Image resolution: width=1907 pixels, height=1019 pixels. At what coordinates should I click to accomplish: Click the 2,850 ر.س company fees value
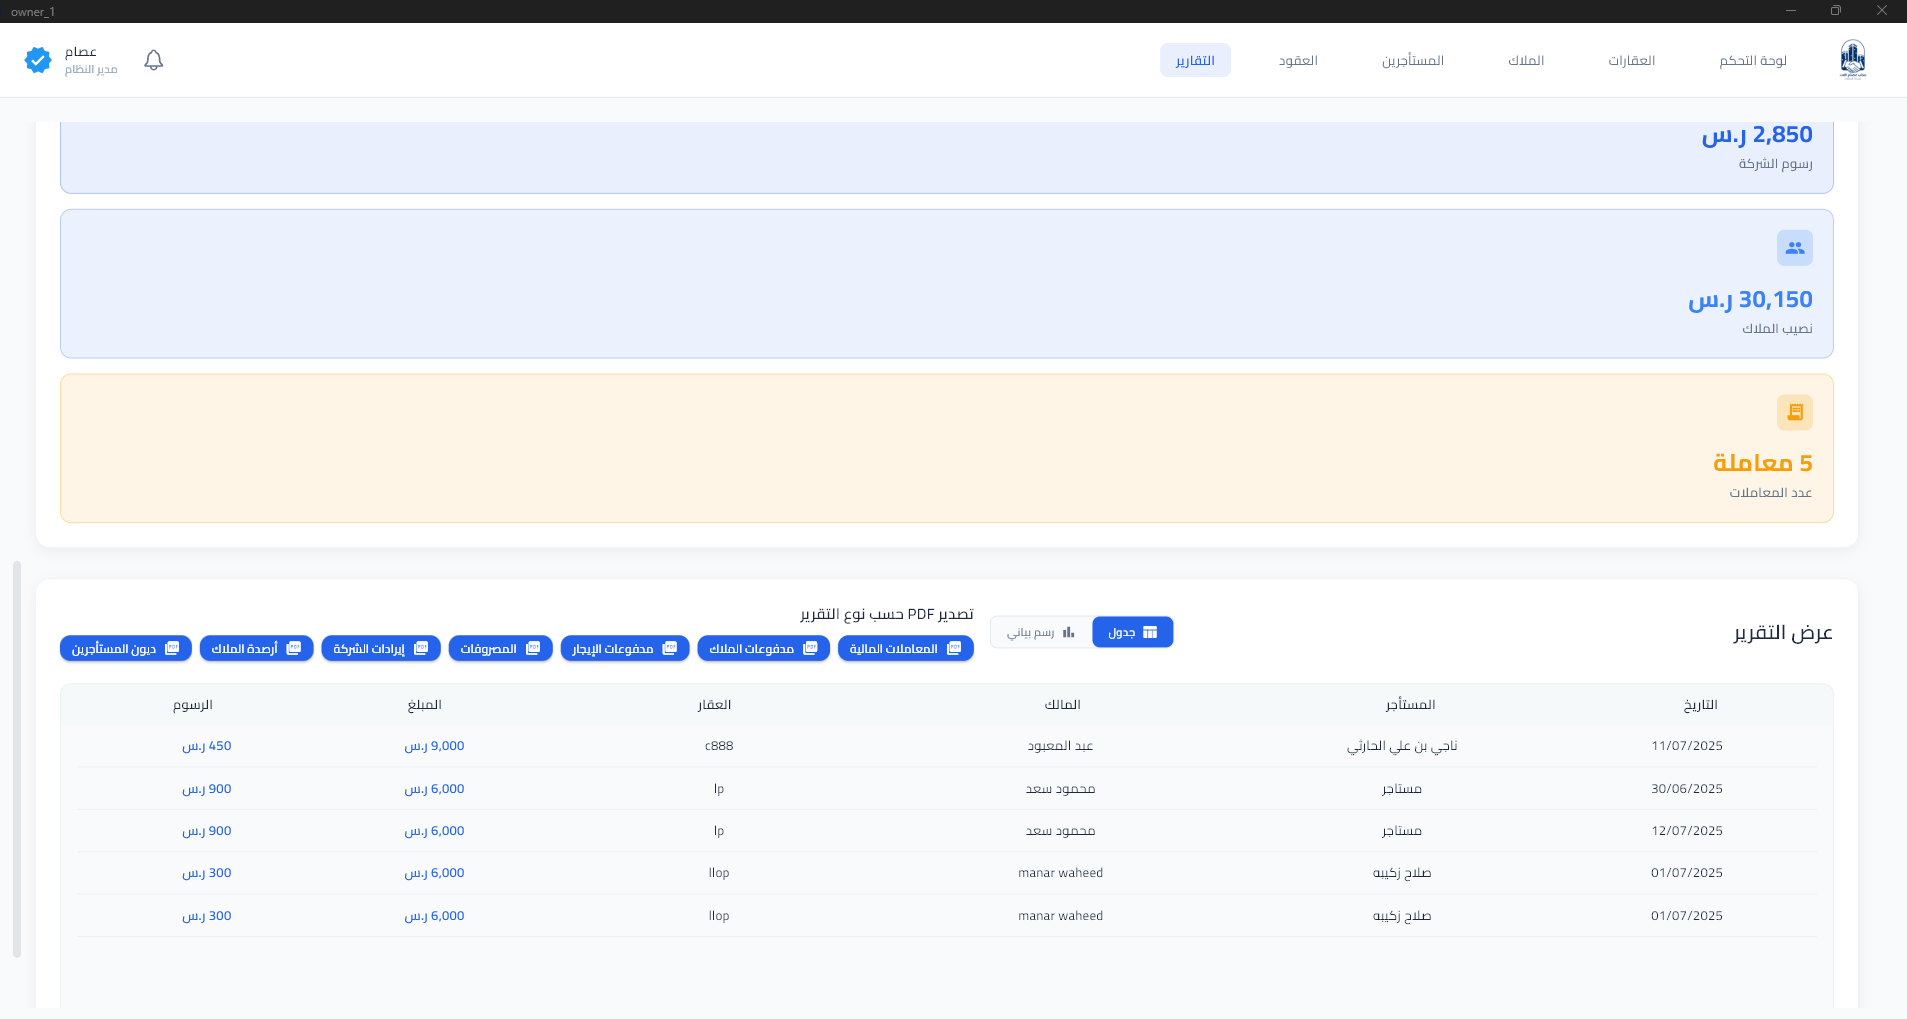[x=1757, y=134]
